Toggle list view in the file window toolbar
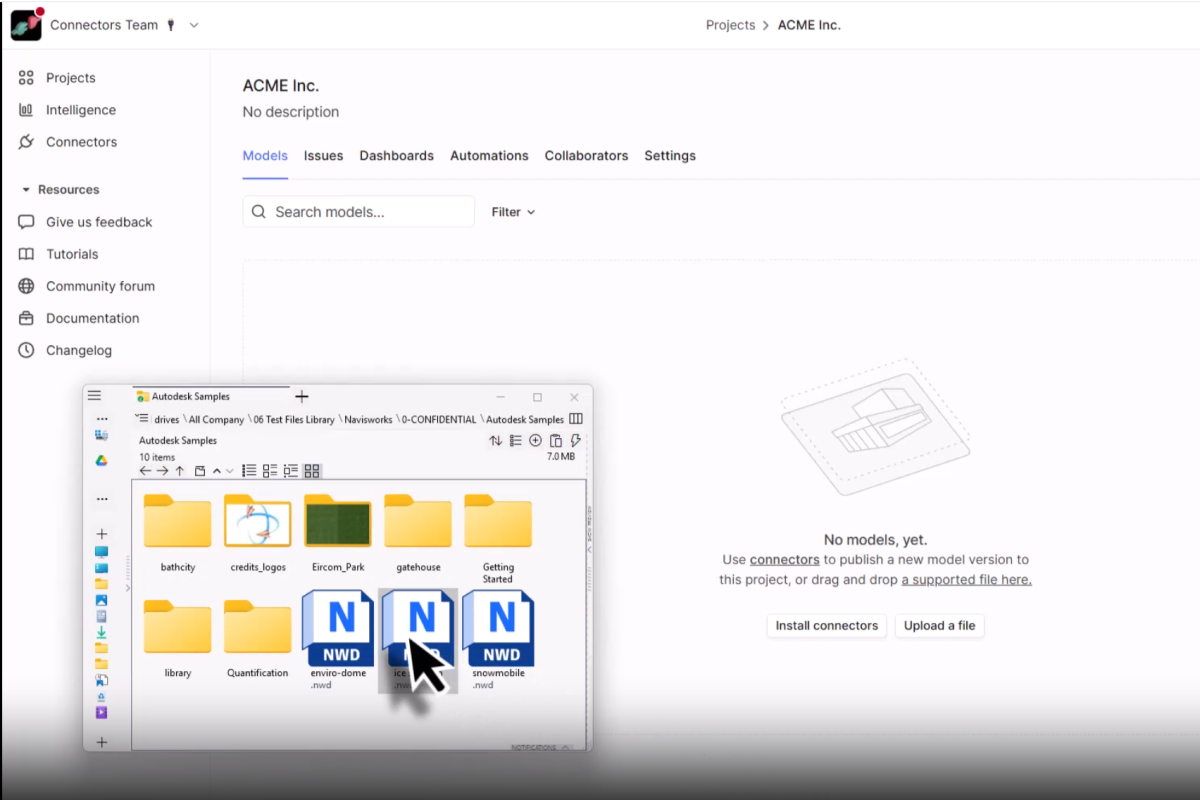 248,471
